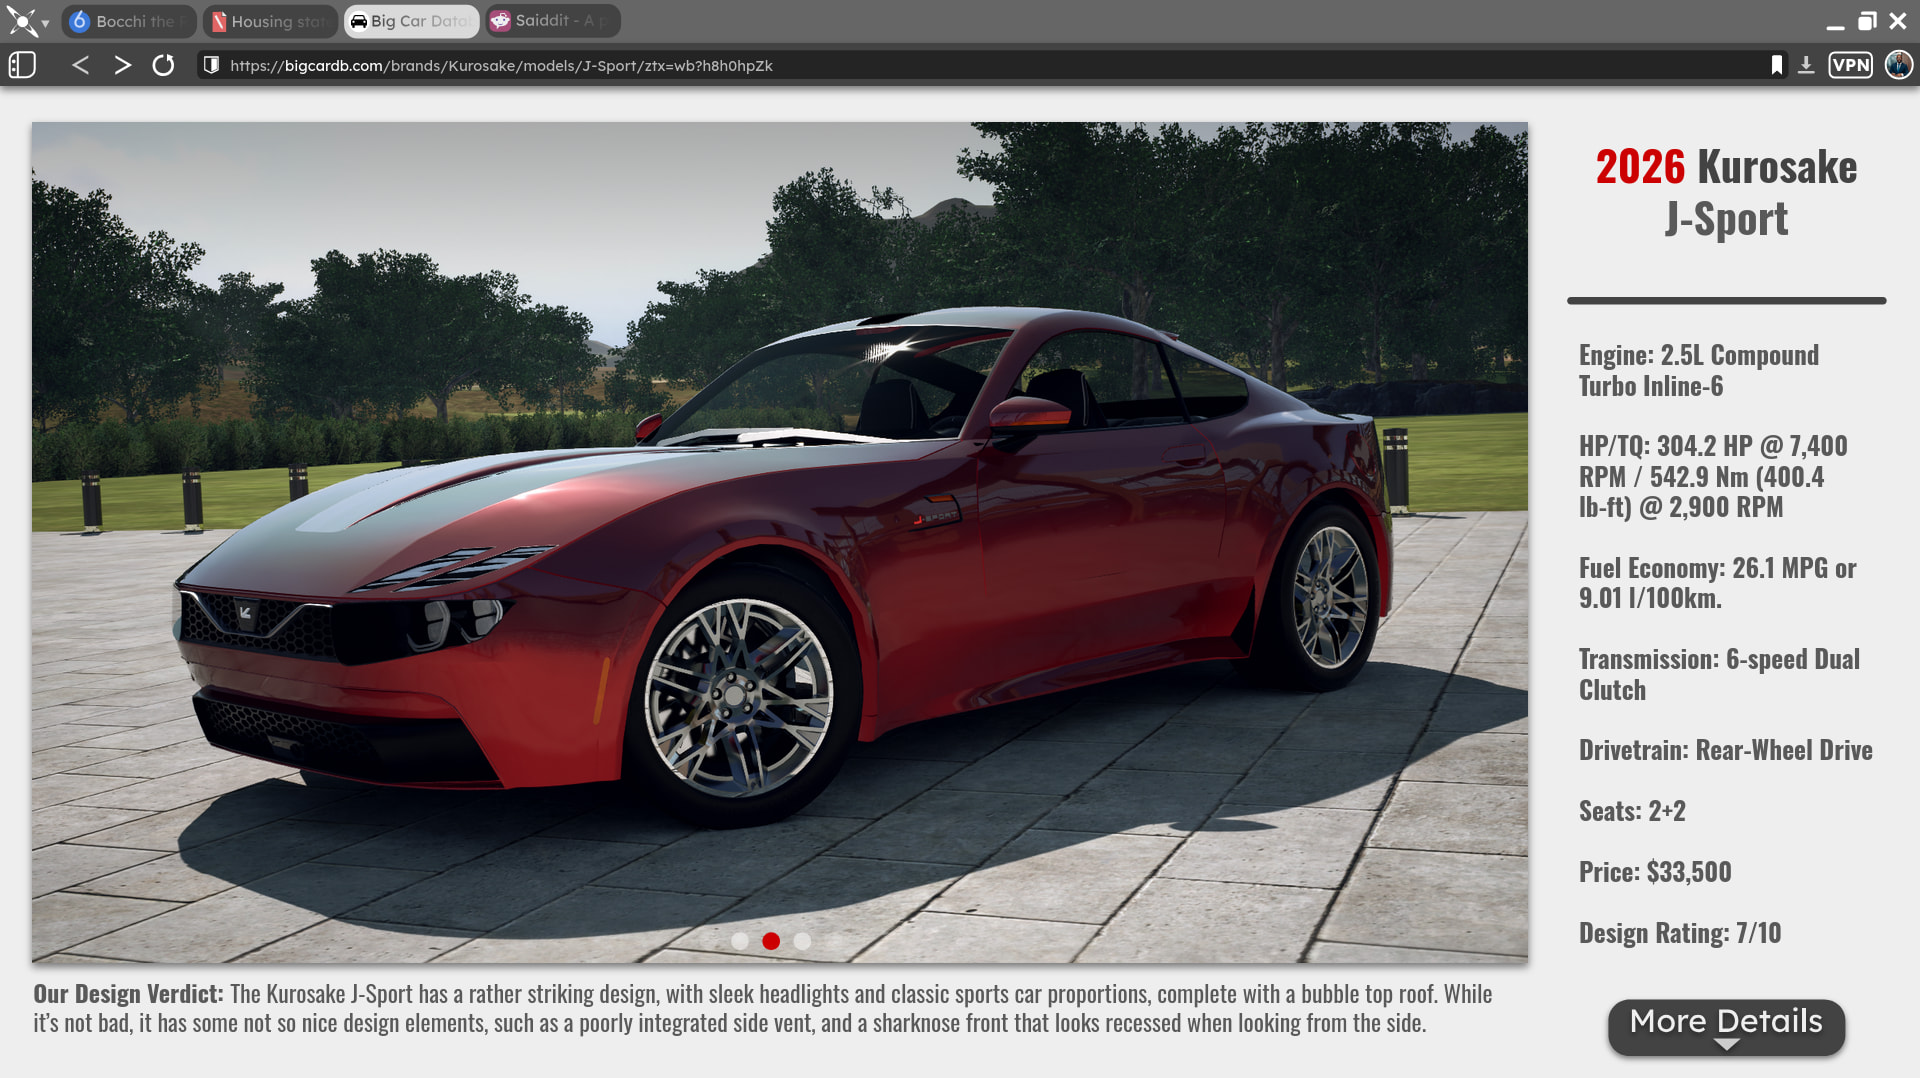Click the "Design Rating: 7/10" text
This screenshot has width=1920, height=1078.
point(1680,933)
